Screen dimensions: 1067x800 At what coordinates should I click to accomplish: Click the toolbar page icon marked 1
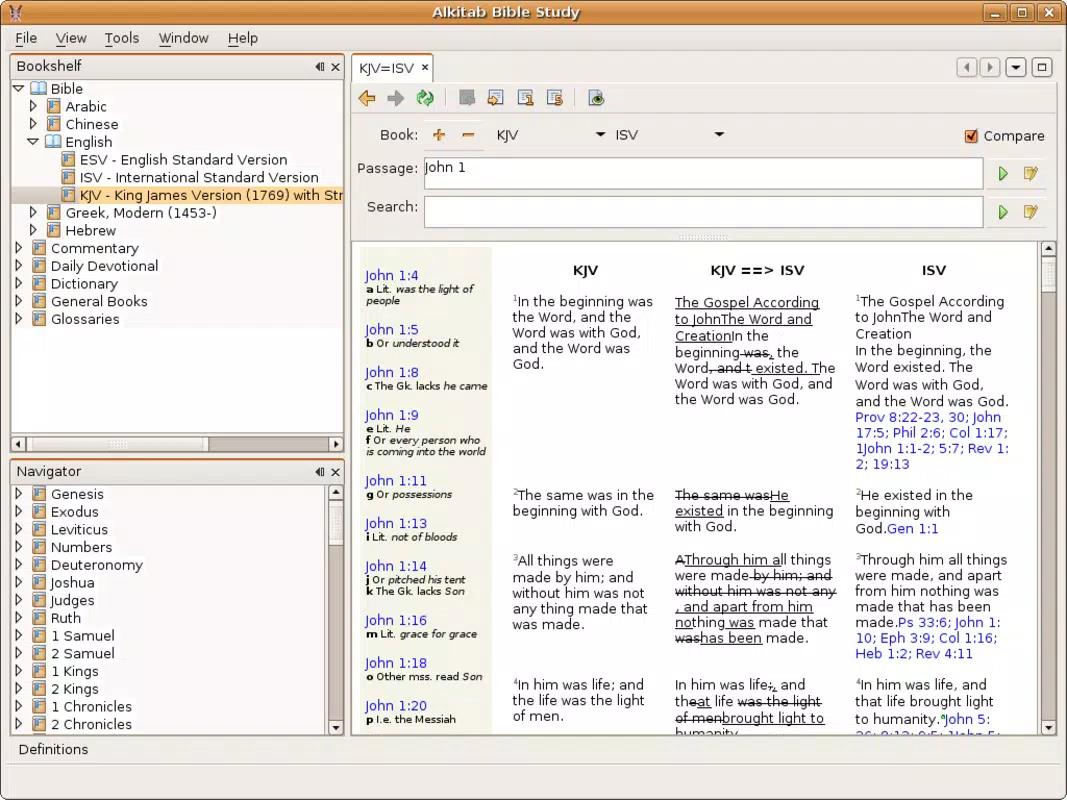525,99
